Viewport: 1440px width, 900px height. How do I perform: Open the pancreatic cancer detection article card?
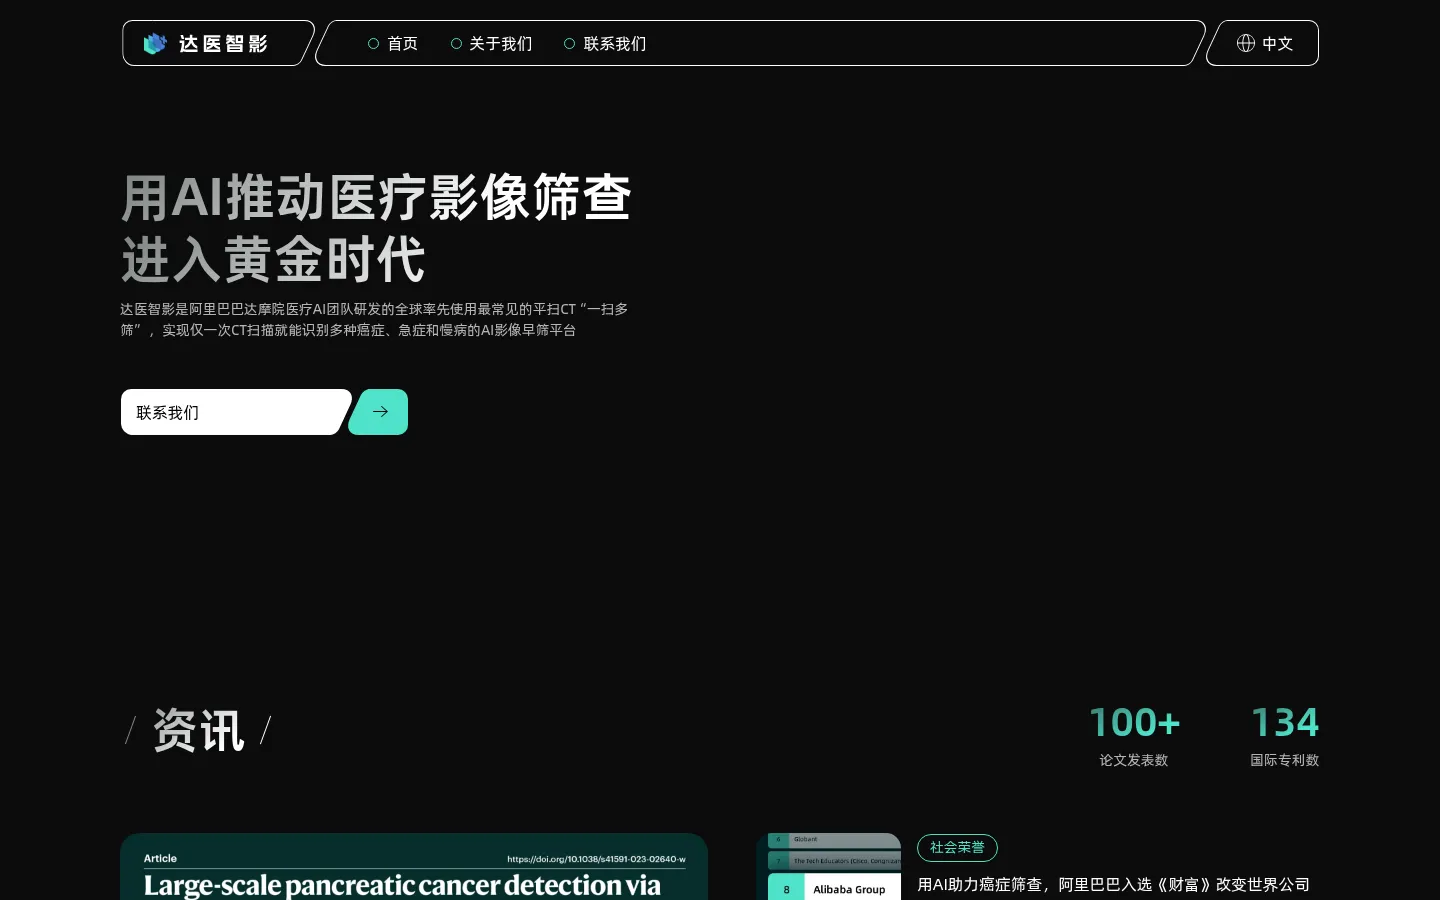pos(414,867)
